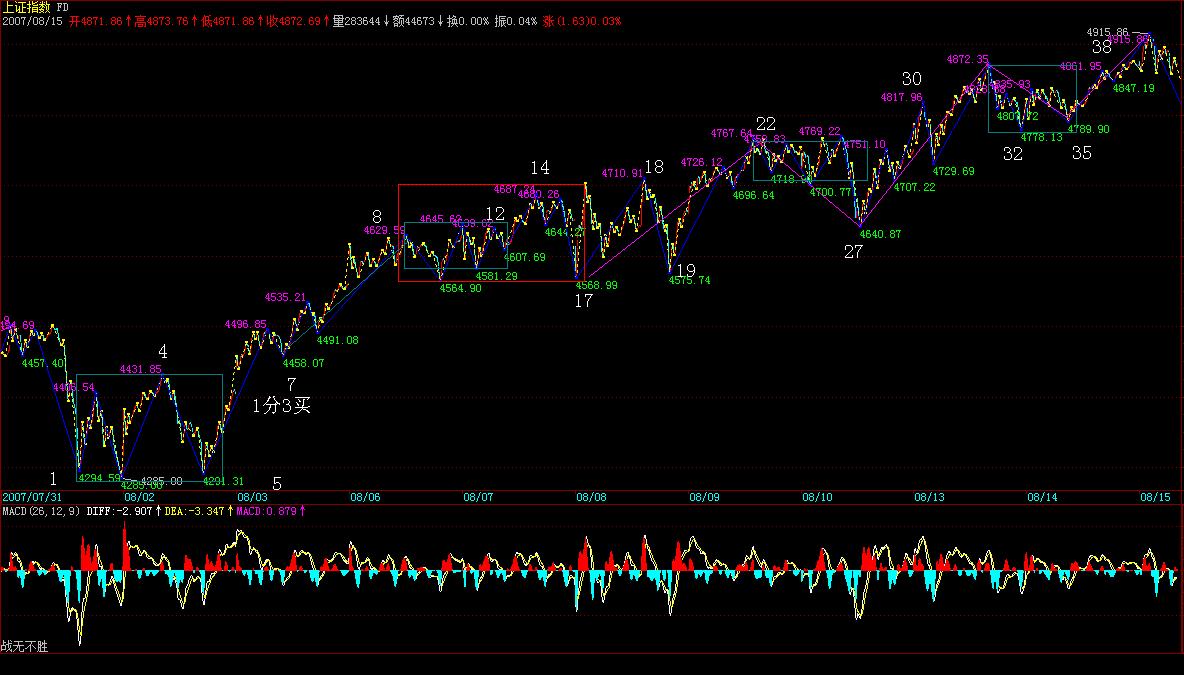The width and height of the screenshot is (1184, 675).
Task: Click the 上证指数 title in the header
Action: [27, 6]
